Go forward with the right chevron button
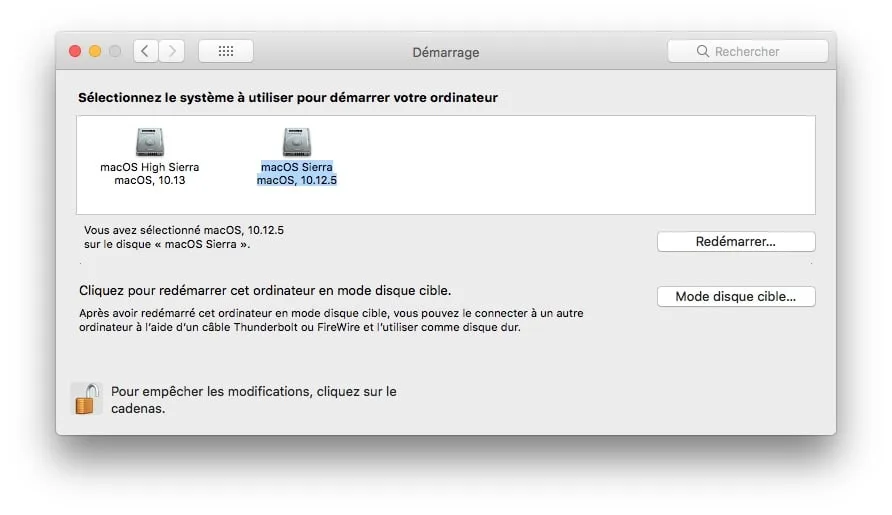 tap(172, 51)
